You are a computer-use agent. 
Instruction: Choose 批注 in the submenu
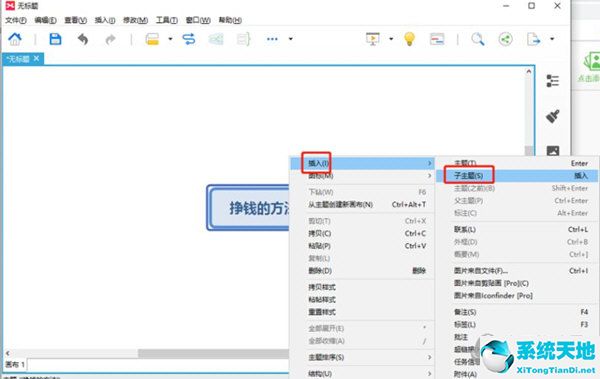[x=461, y=337]
